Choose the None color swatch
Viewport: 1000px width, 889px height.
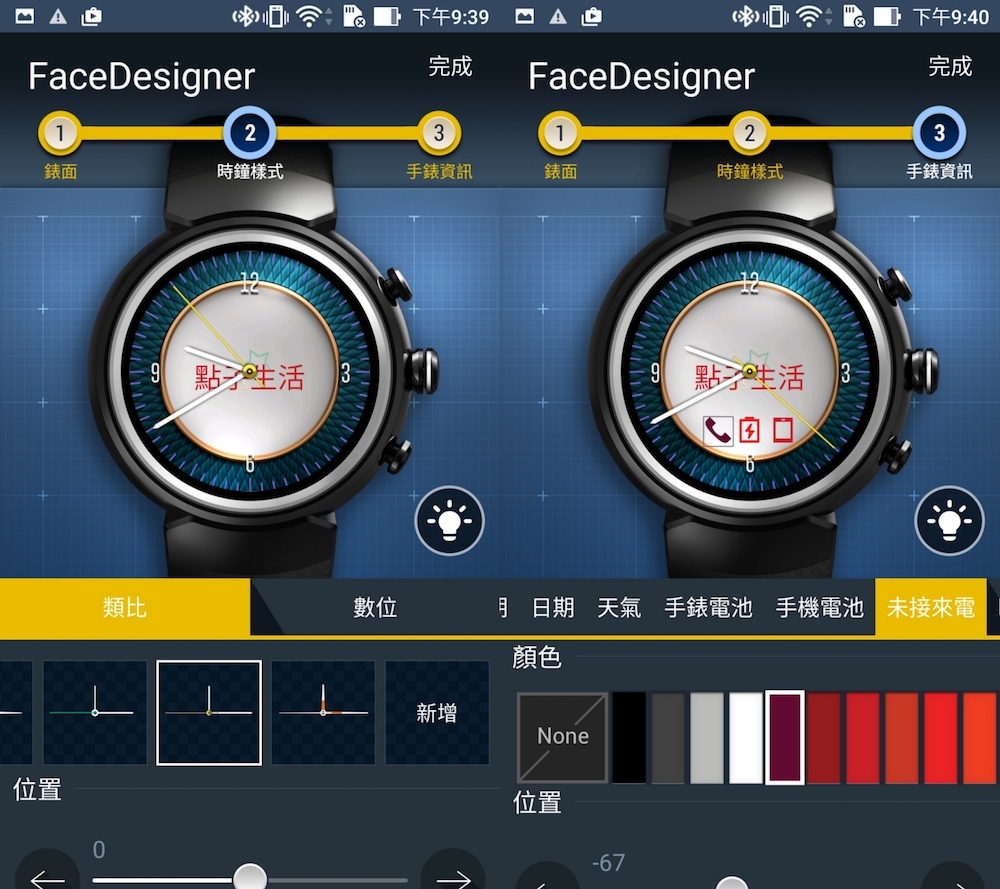click(562, 737)
